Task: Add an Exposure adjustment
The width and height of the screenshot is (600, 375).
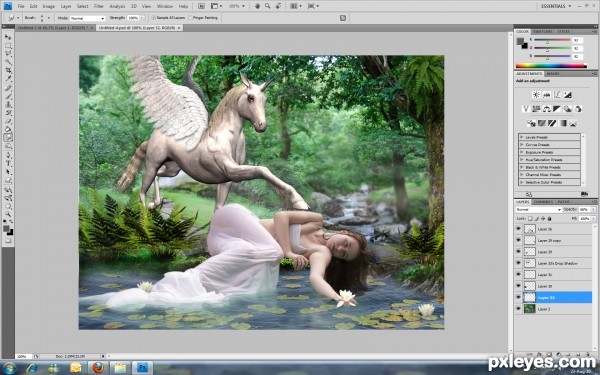Action: pyautogui.click(x=567, y=95)
